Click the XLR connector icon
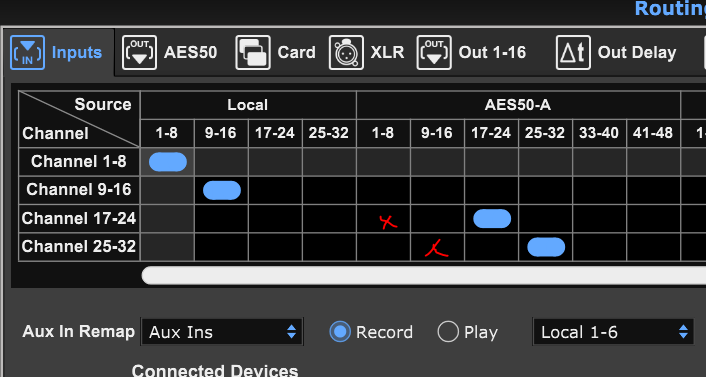This screenshot has height=377, width=706. pyautogui.click(x=346, y=53)
